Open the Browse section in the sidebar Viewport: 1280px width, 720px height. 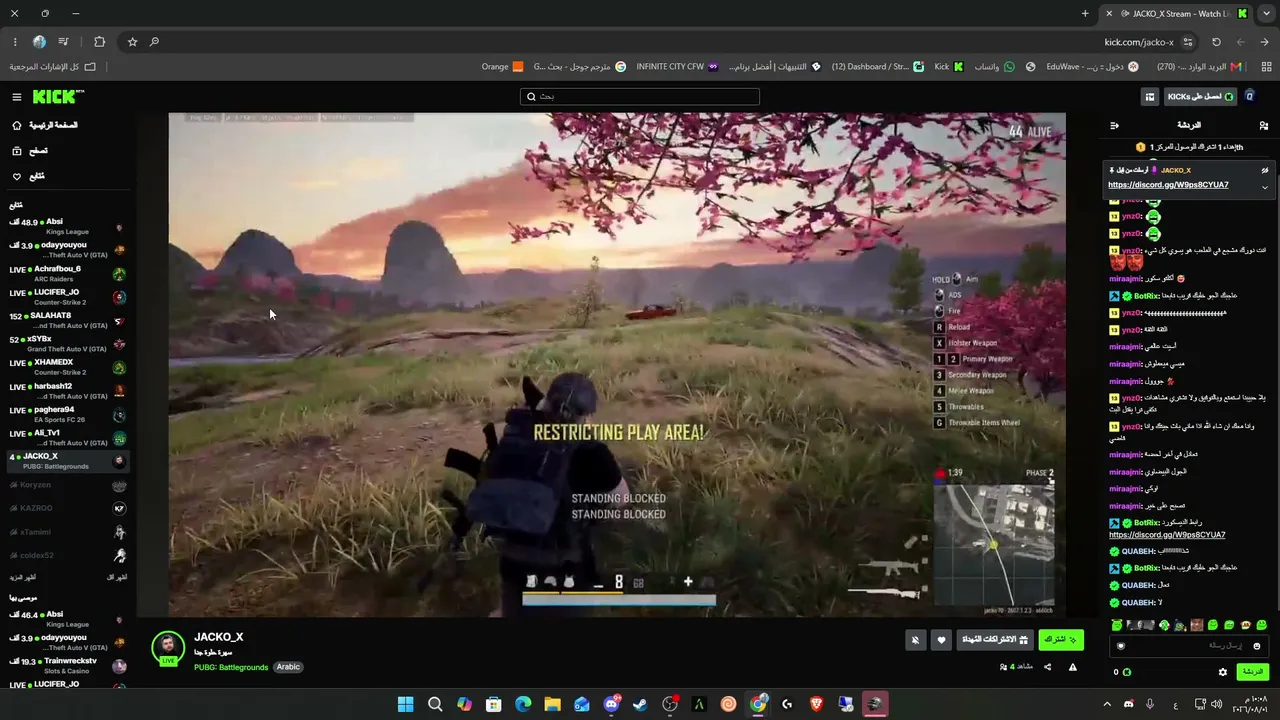click(x=30, y=151)
